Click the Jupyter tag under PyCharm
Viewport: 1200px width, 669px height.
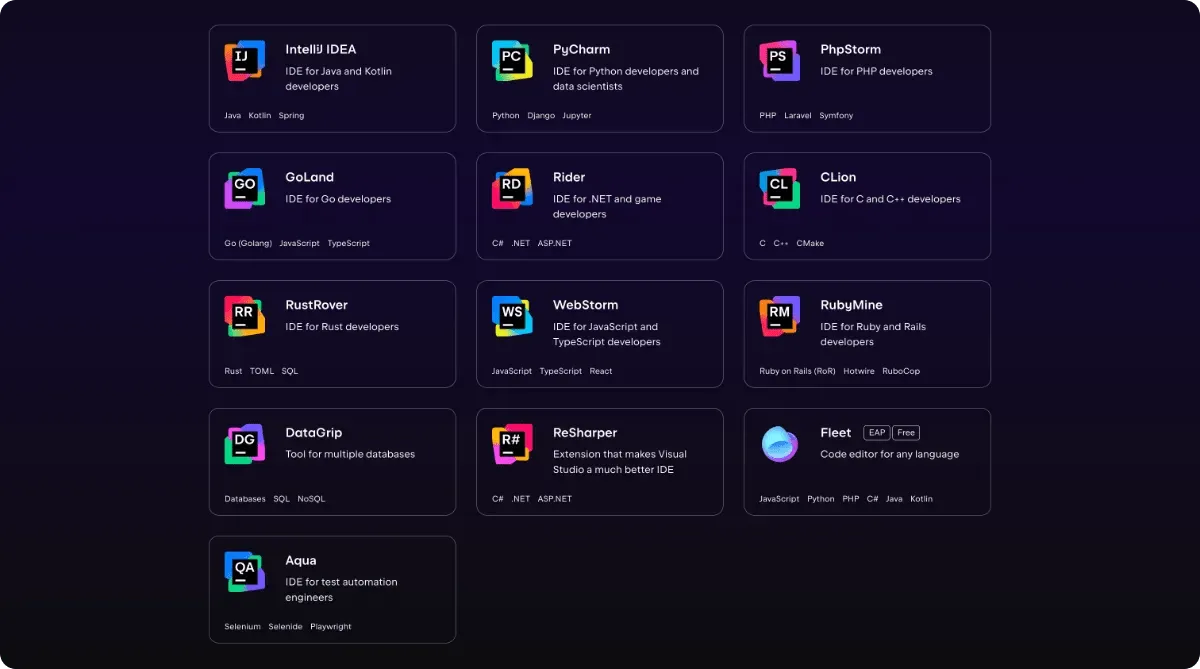click(577, 116)
